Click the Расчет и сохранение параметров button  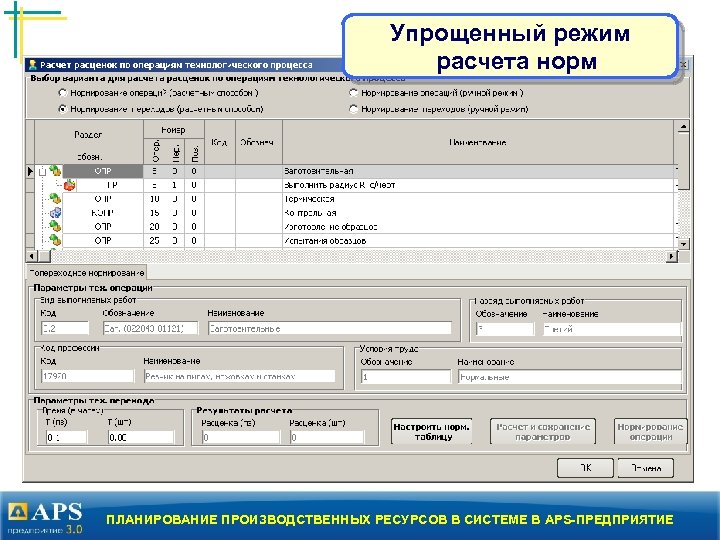point(543,432)
